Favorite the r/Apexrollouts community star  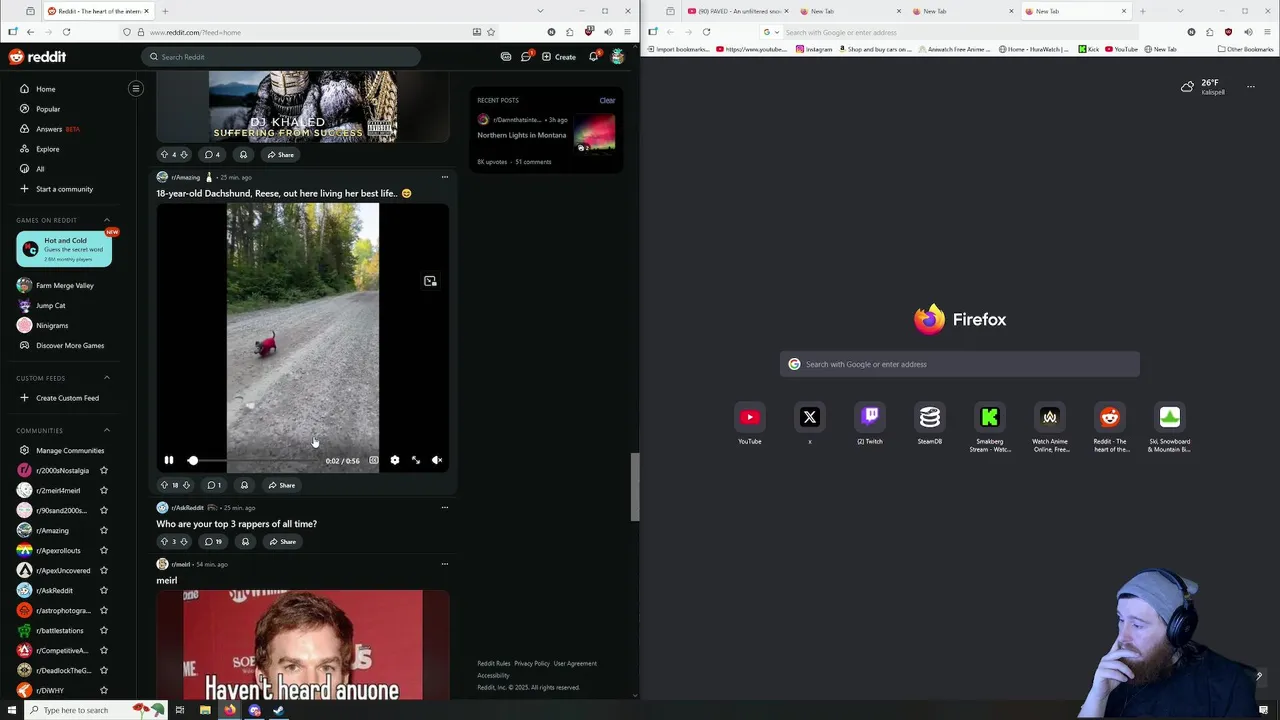[104, 550]
